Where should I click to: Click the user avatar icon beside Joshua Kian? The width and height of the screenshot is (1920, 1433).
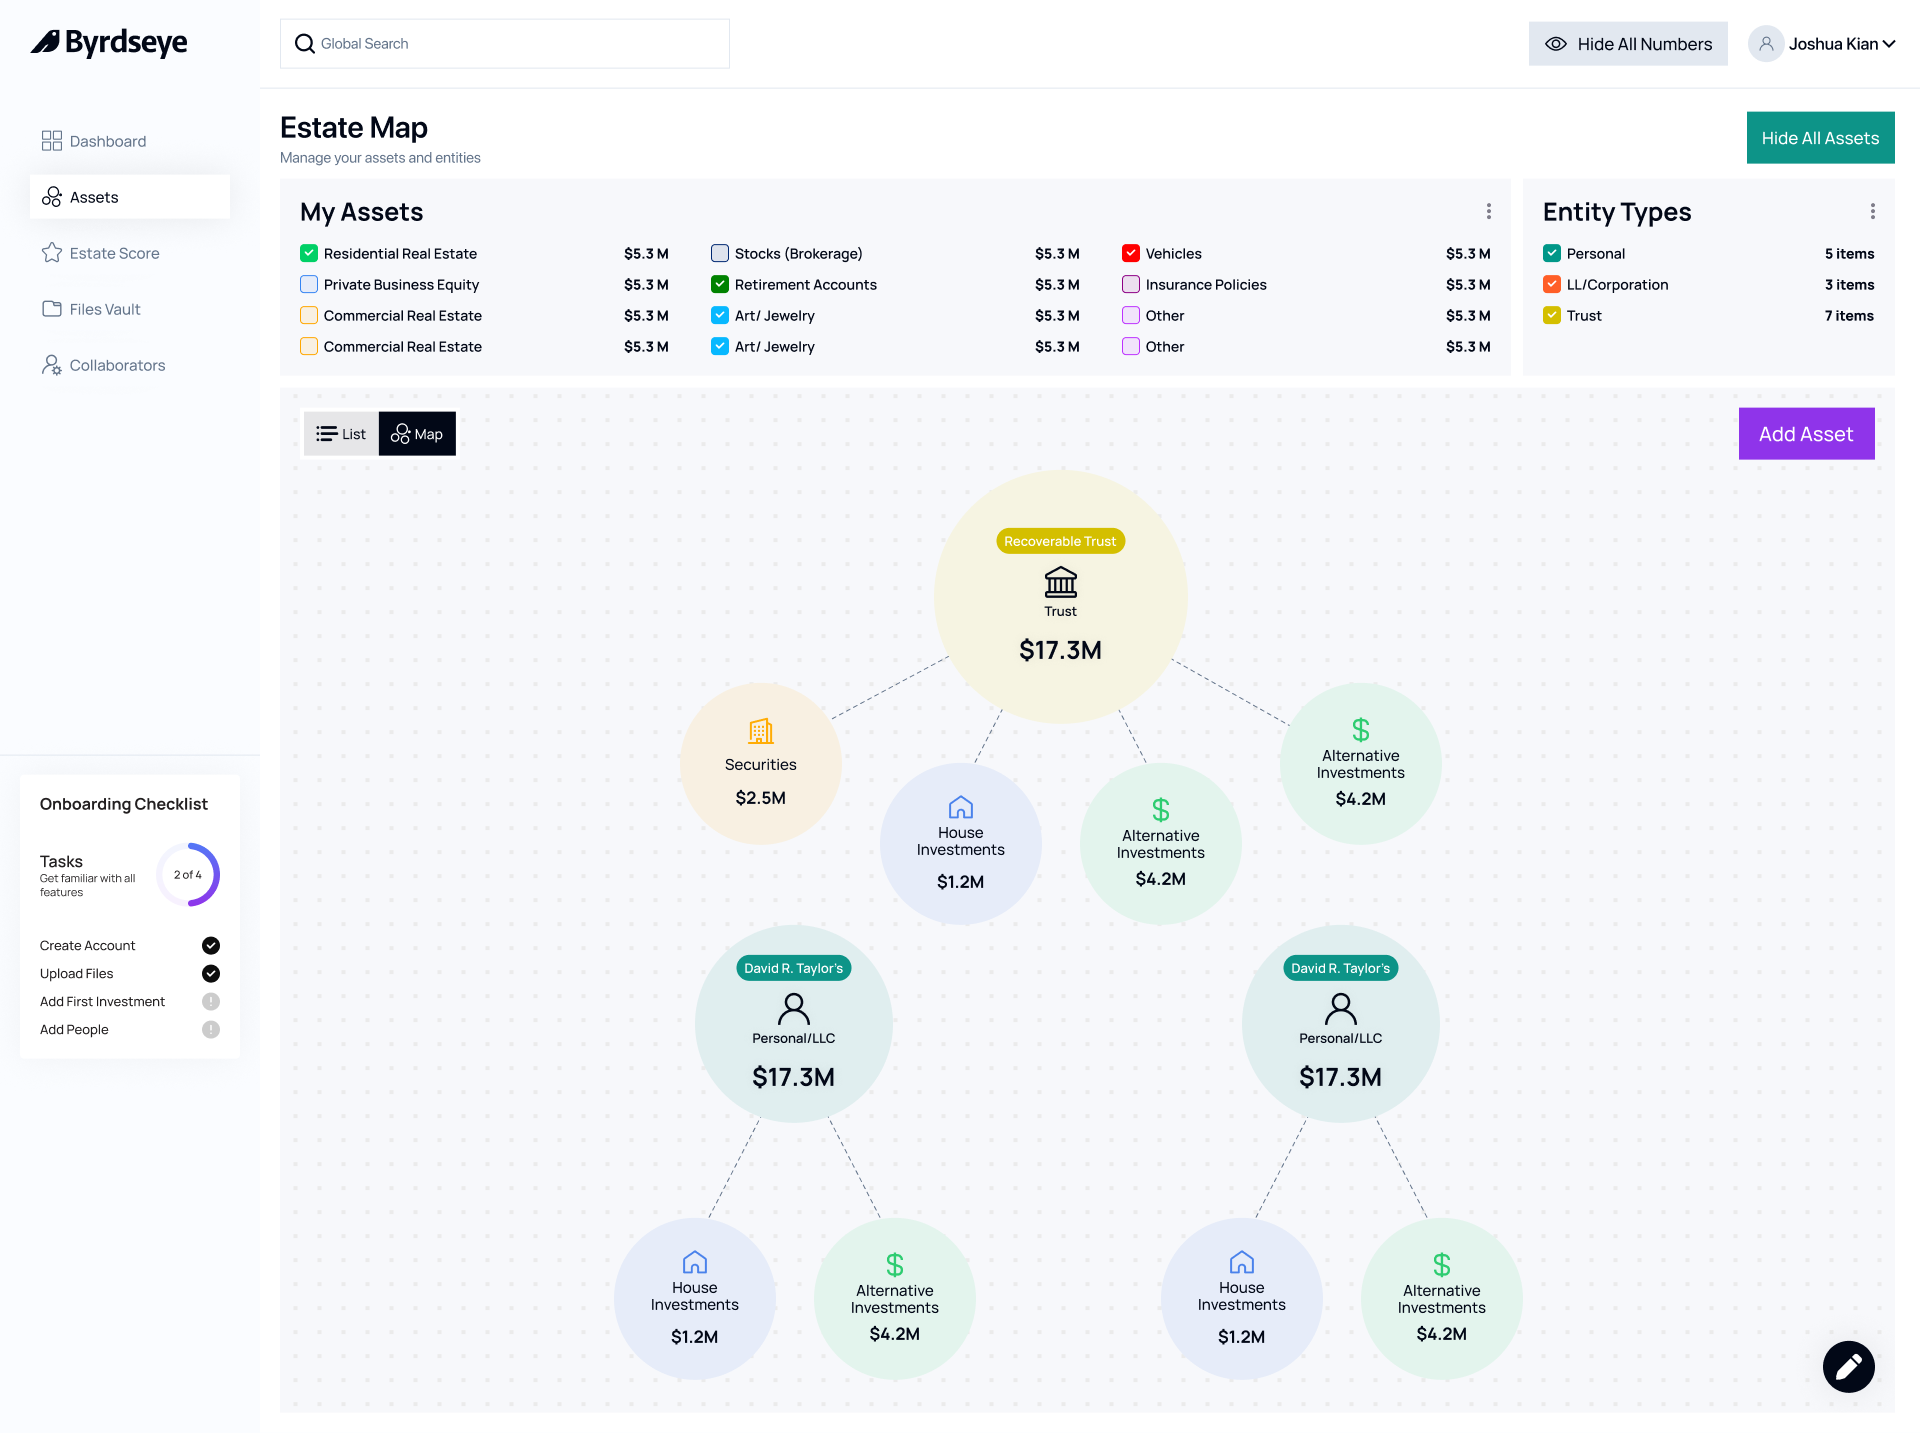(x=1766, y=44)
